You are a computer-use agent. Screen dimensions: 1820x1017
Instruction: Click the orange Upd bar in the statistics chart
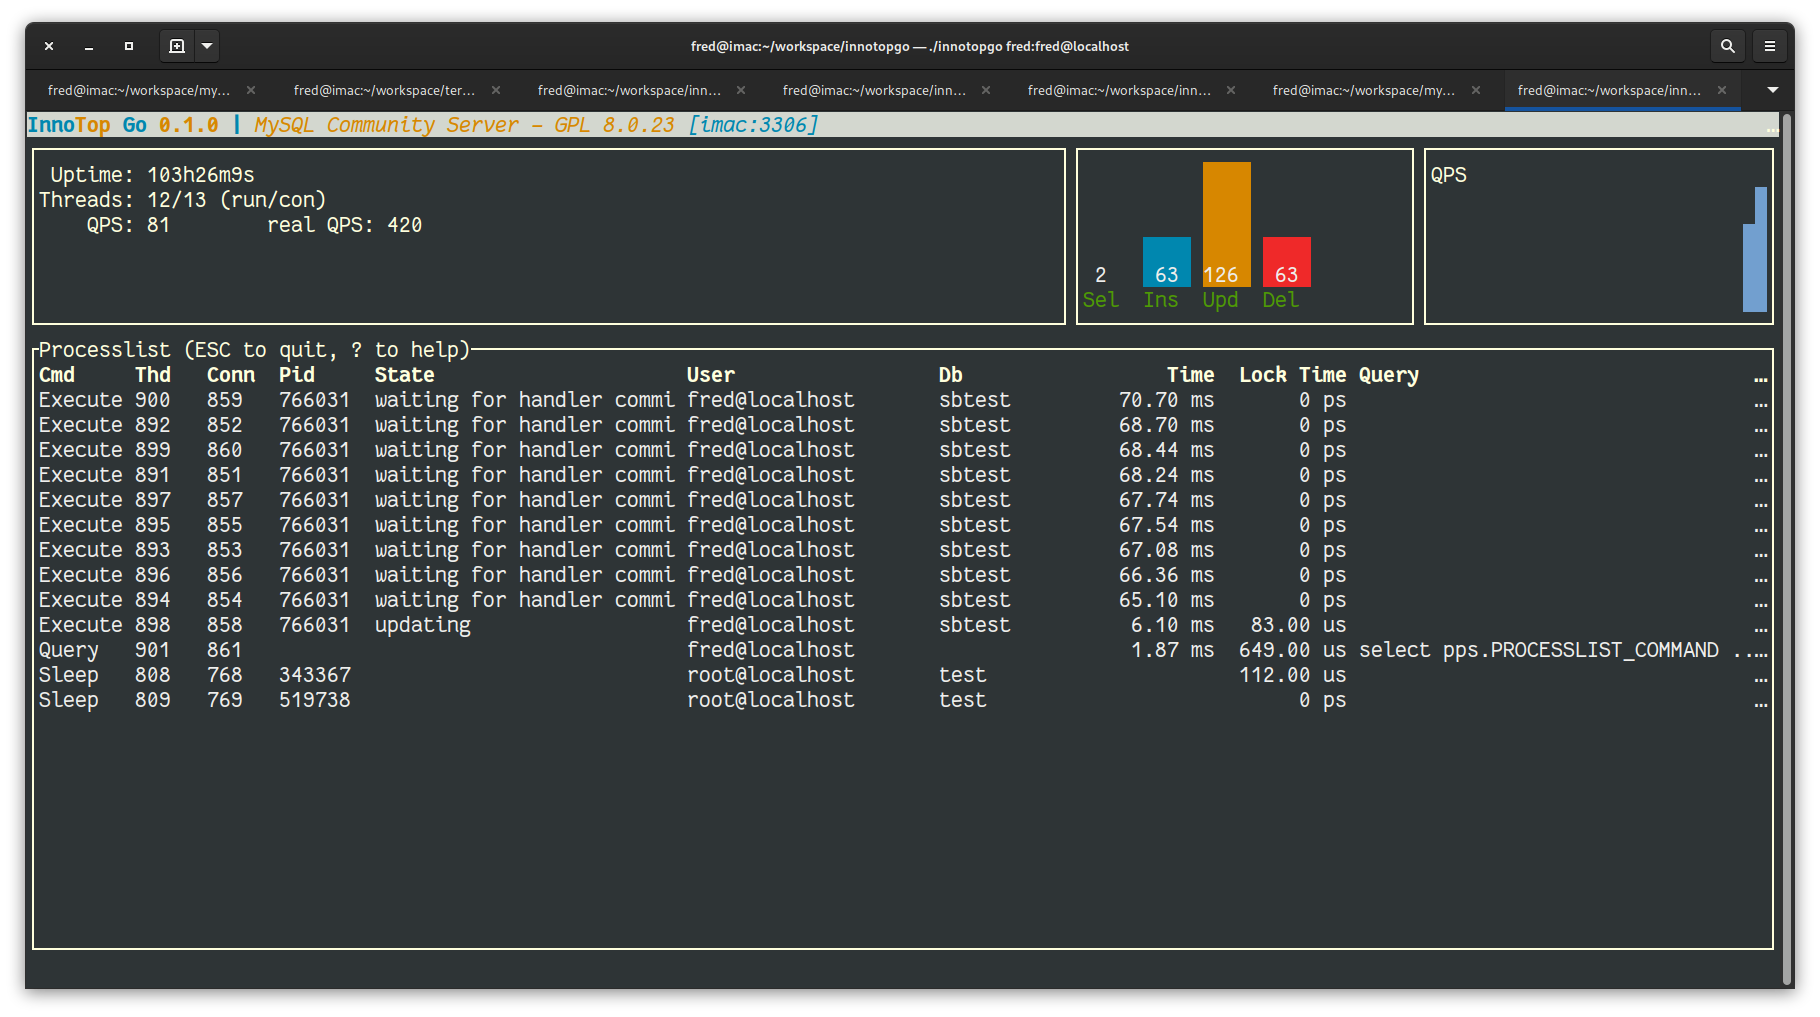click(1221, 225)
